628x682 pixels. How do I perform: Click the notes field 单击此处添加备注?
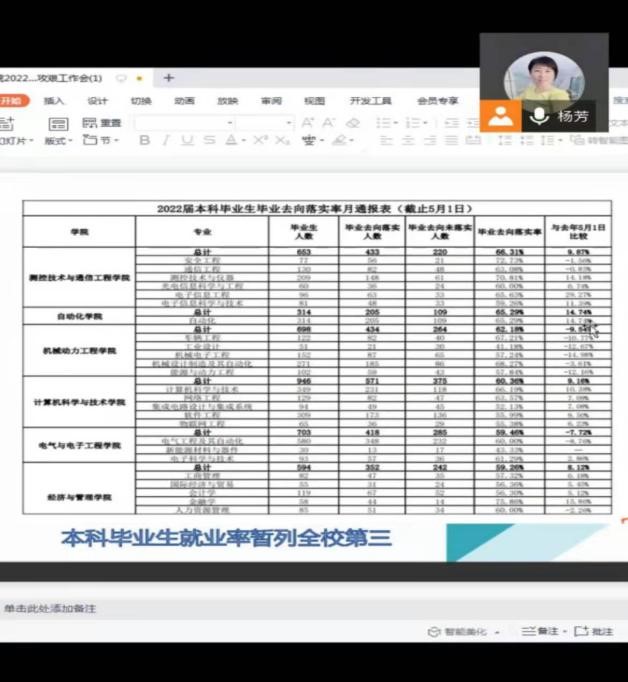point(50,609)
